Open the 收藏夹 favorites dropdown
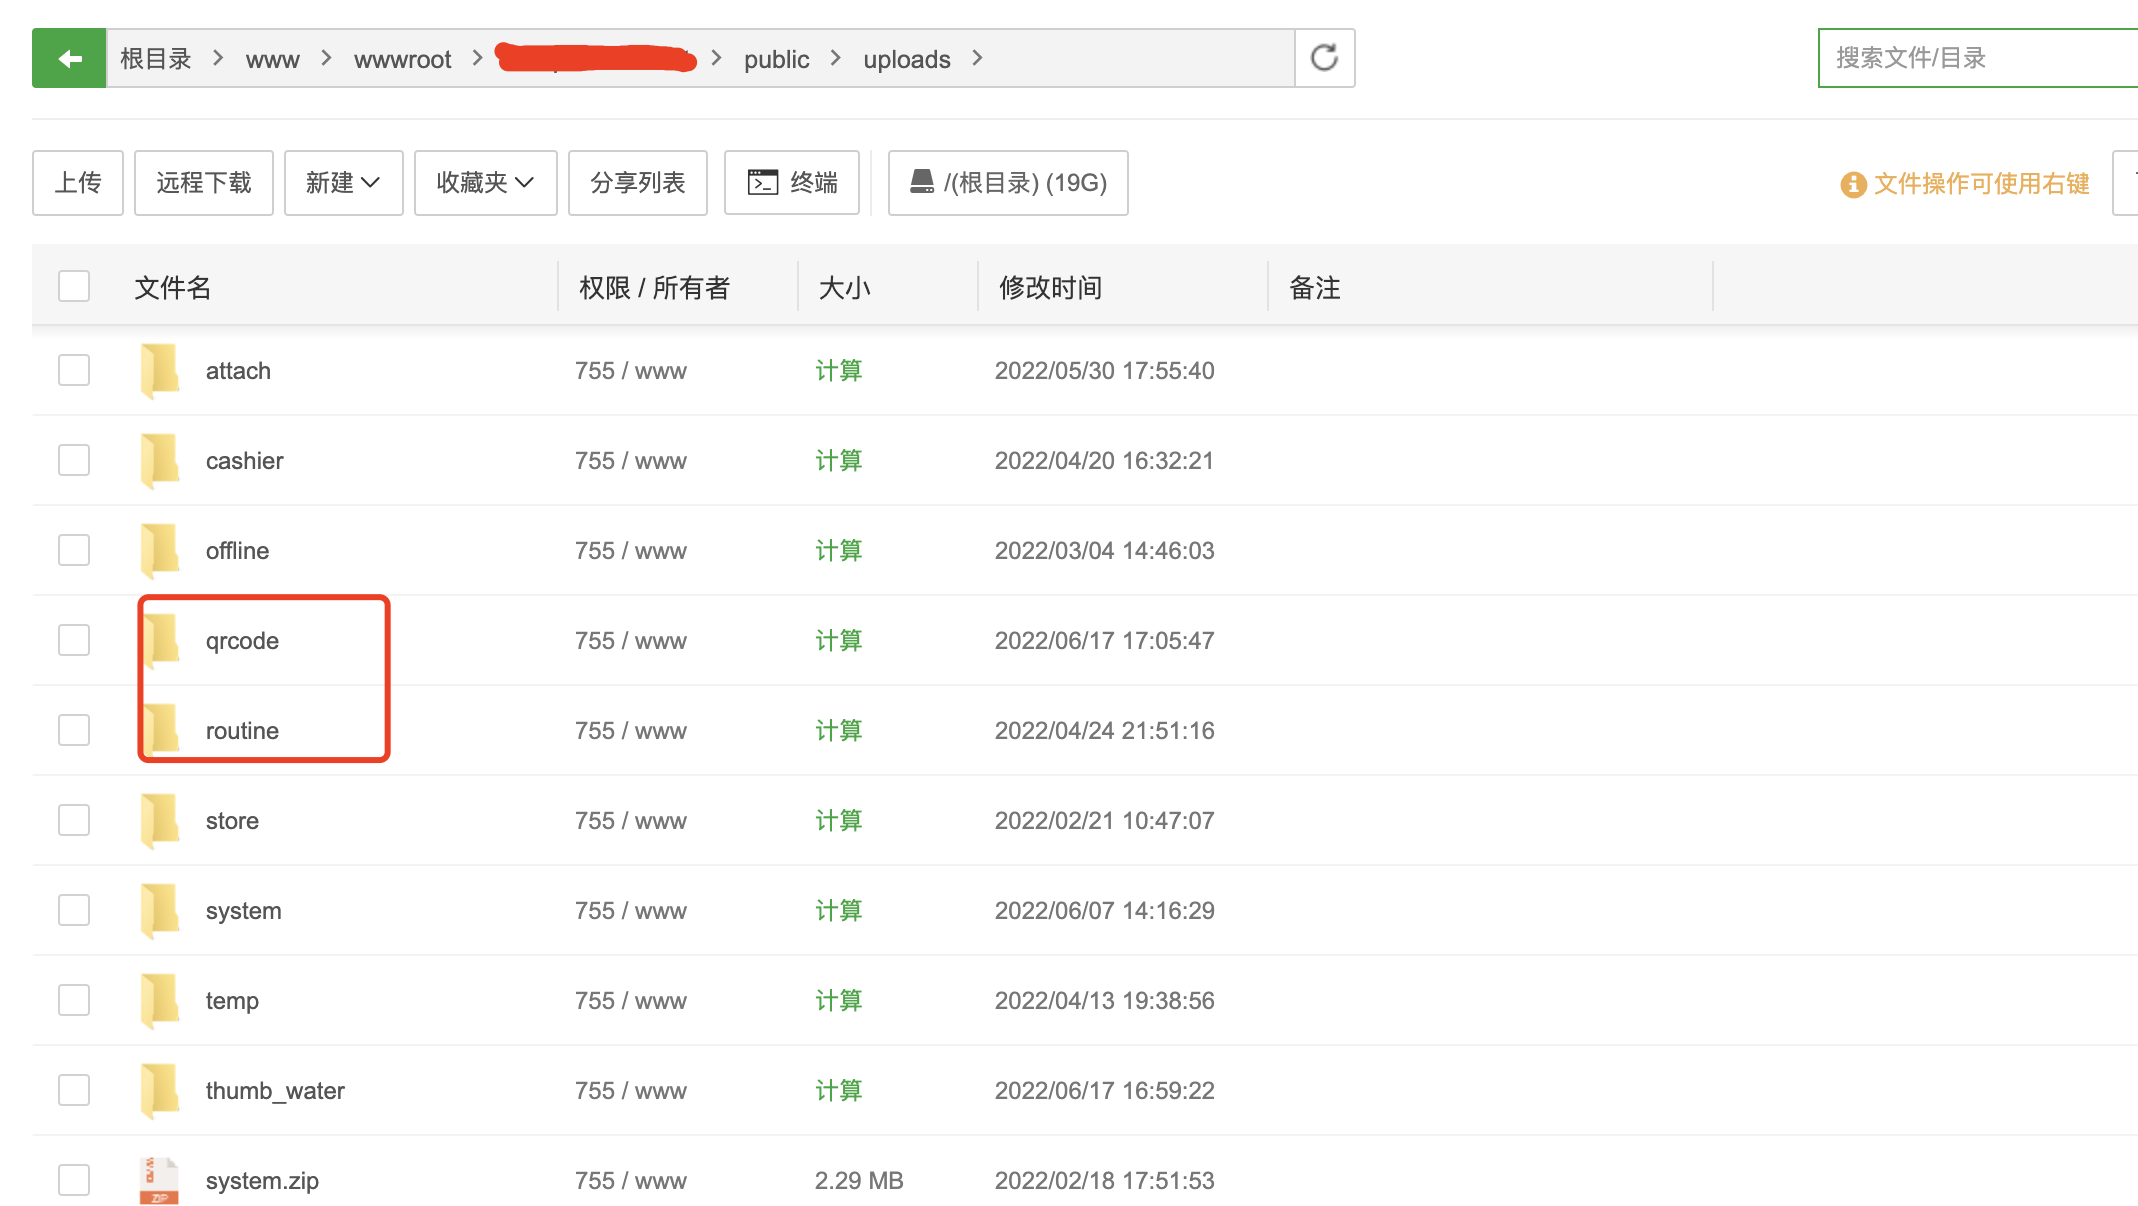This screenshot has height=1206, width=2138. click(485, 183)
